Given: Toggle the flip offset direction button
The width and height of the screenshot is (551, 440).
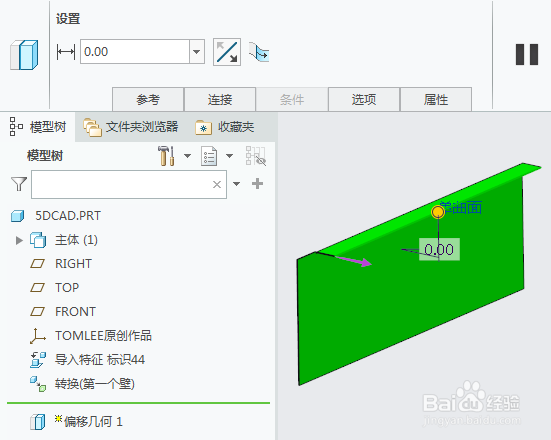Looking at the screenshot, I should (x=227, y=52).
